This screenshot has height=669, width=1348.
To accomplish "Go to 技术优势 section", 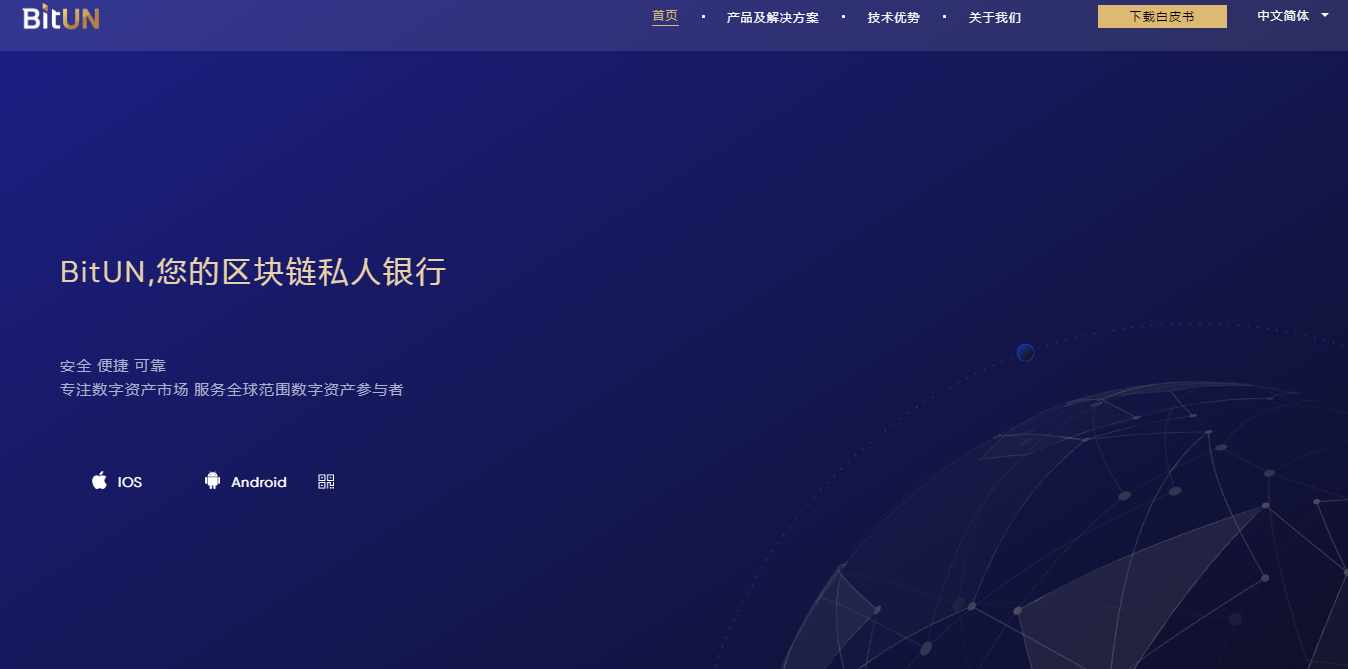I will coord(893,18).
